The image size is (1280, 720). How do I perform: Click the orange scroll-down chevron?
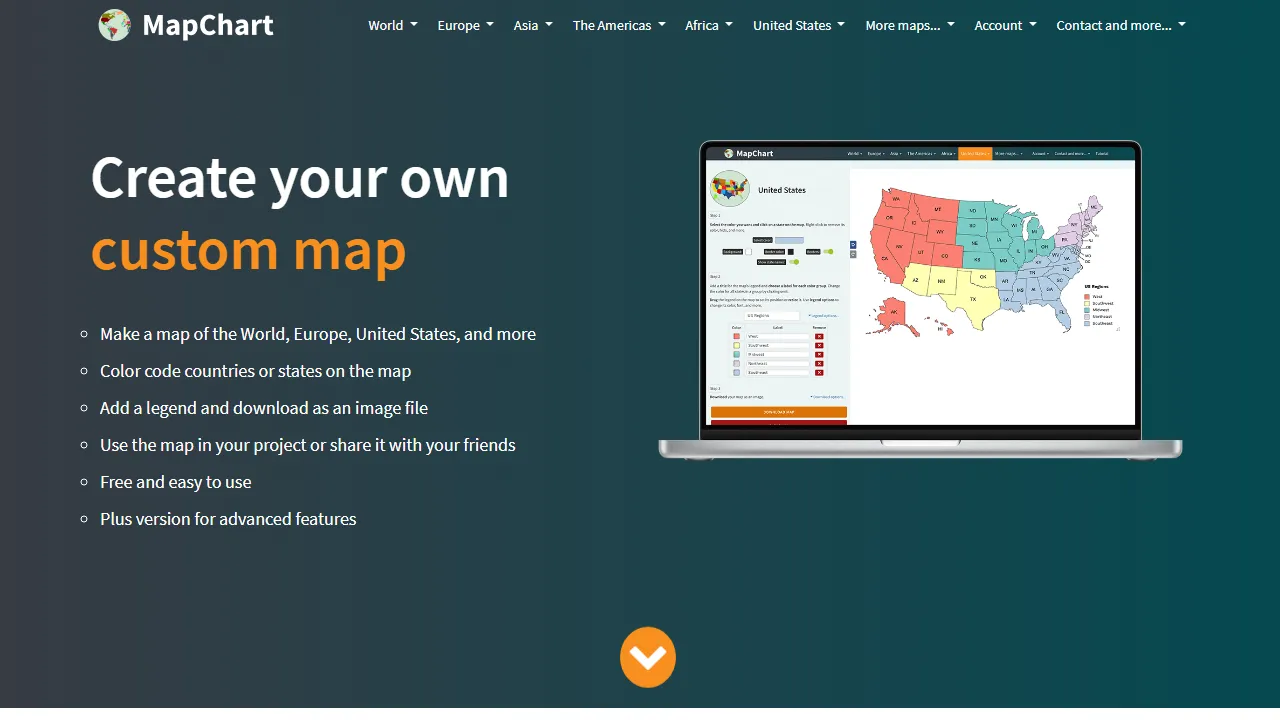648,657
